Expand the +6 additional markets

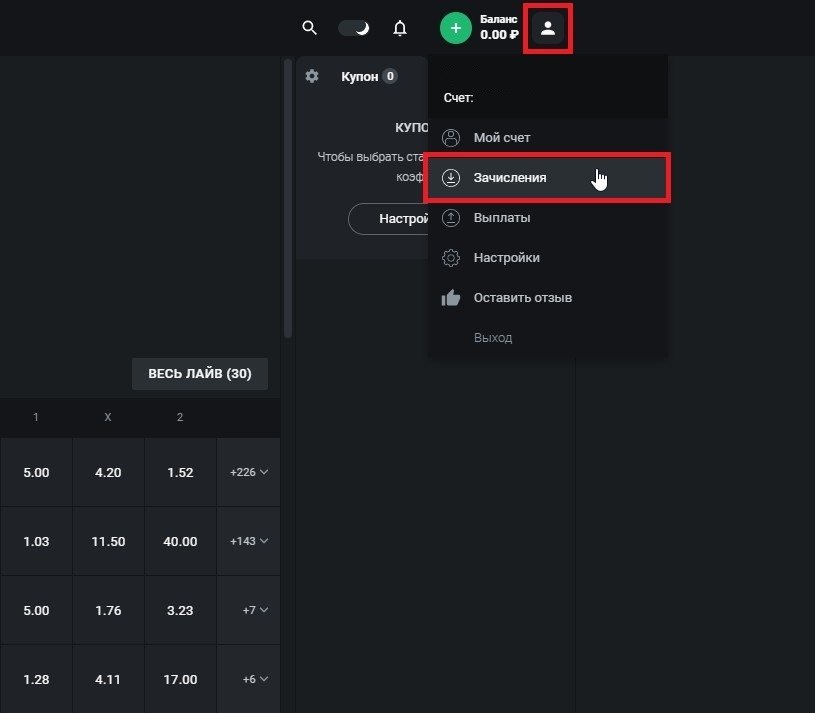click(248, 679)
